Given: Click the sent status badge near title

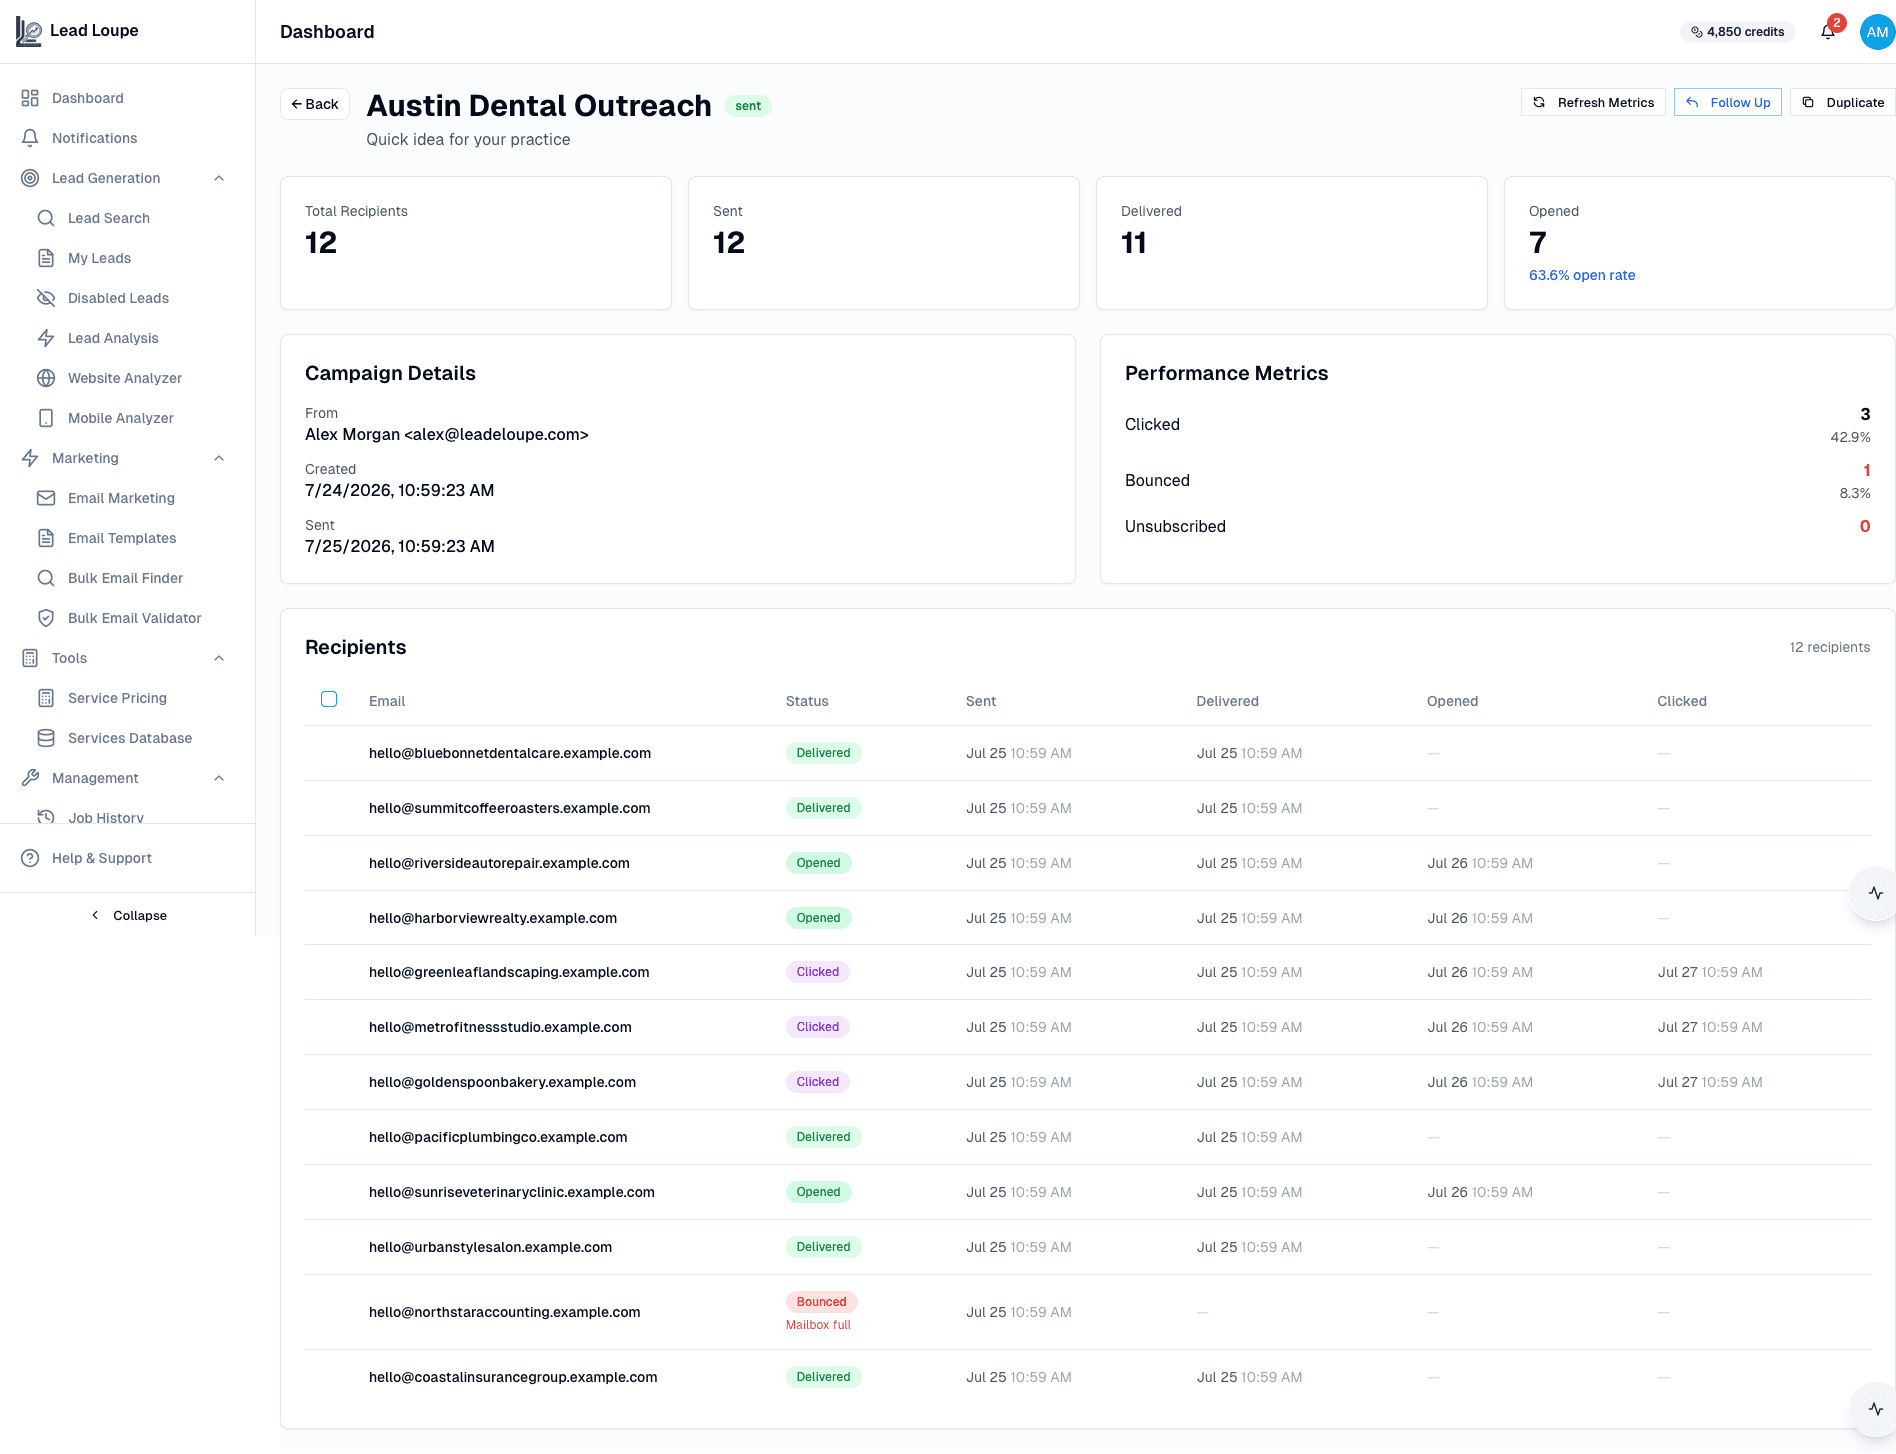Looking at the screenshot, I should [748, 106].
